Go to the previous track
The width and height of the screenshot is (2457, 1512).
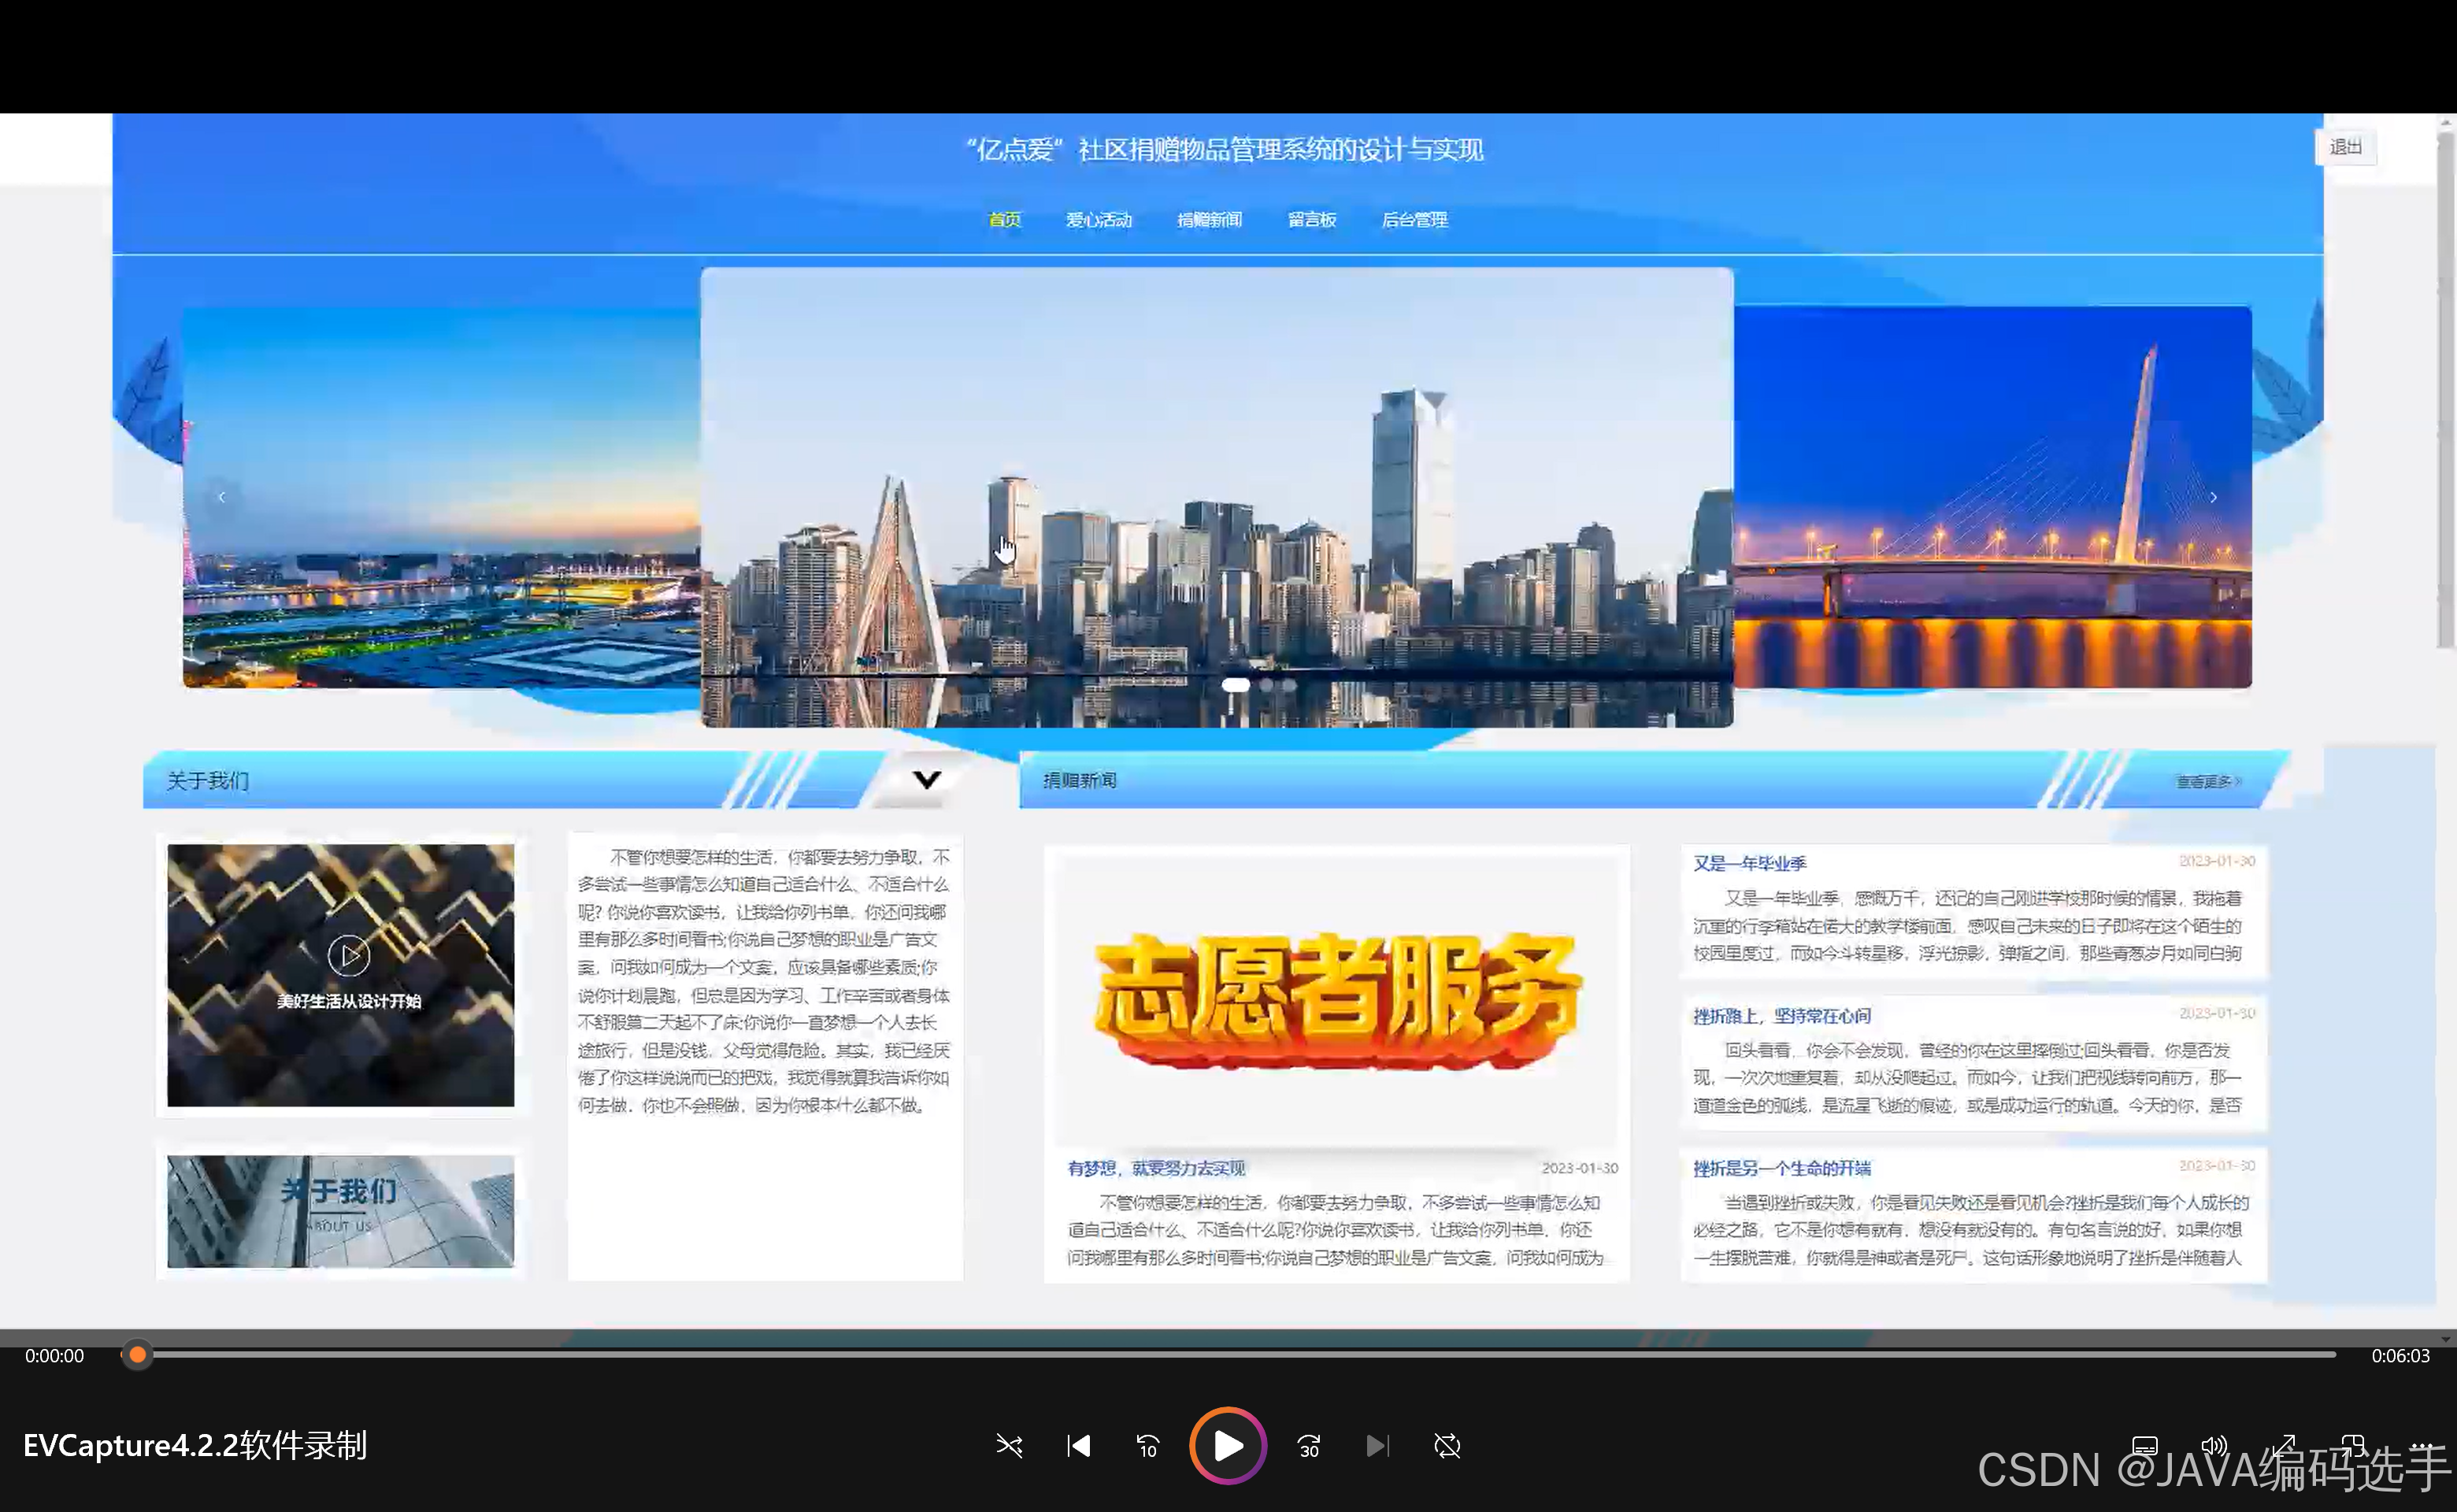[x=1078, y=1446]
